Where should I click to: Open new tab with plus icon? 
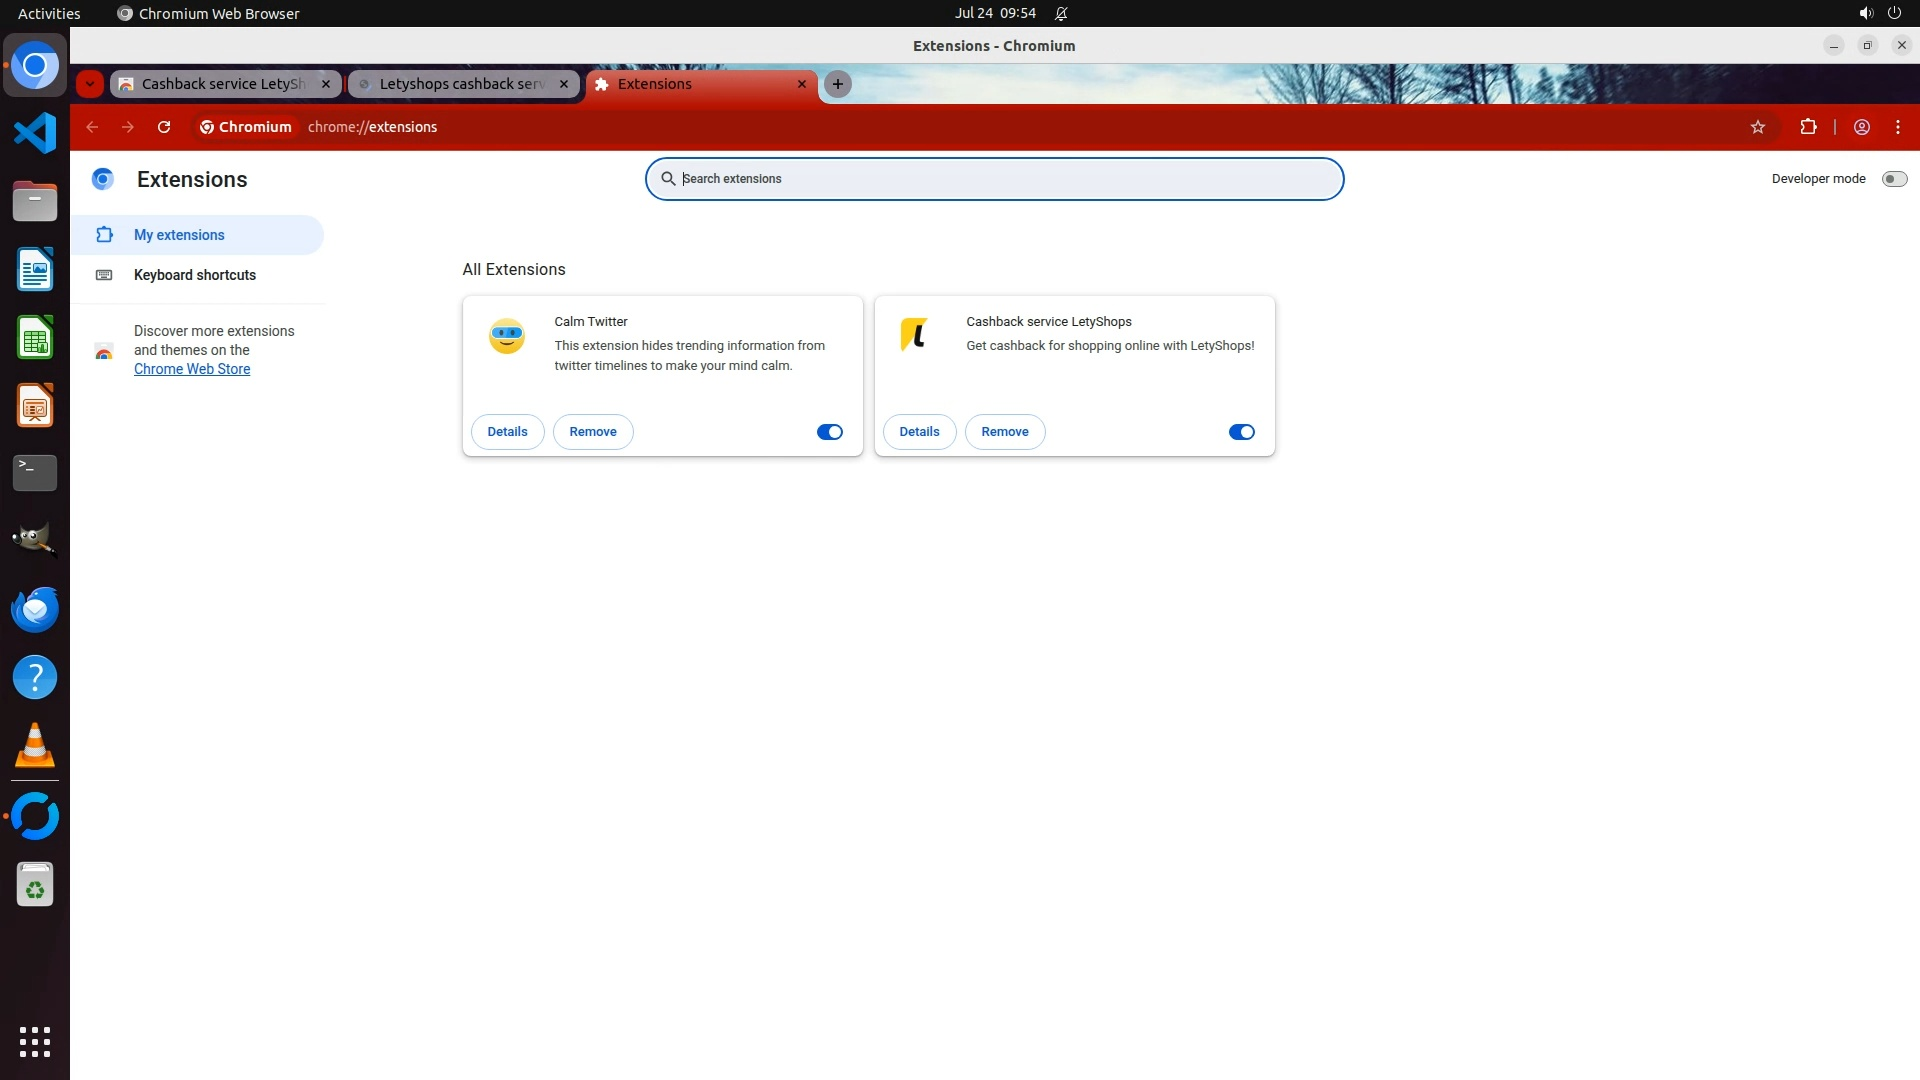(x=838, y=84)
